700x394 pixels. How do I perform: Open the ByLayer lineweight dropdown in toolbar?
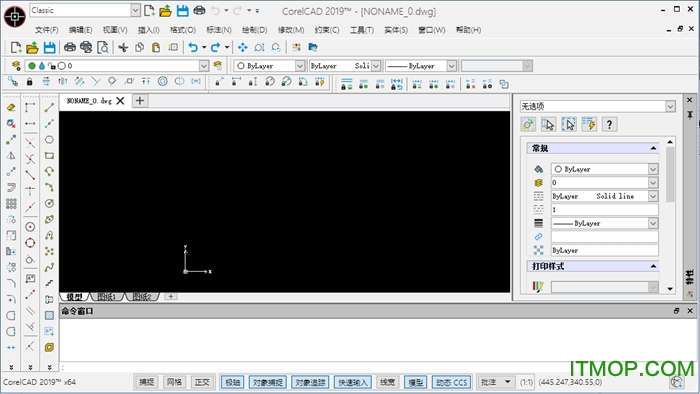pos(451,66)
